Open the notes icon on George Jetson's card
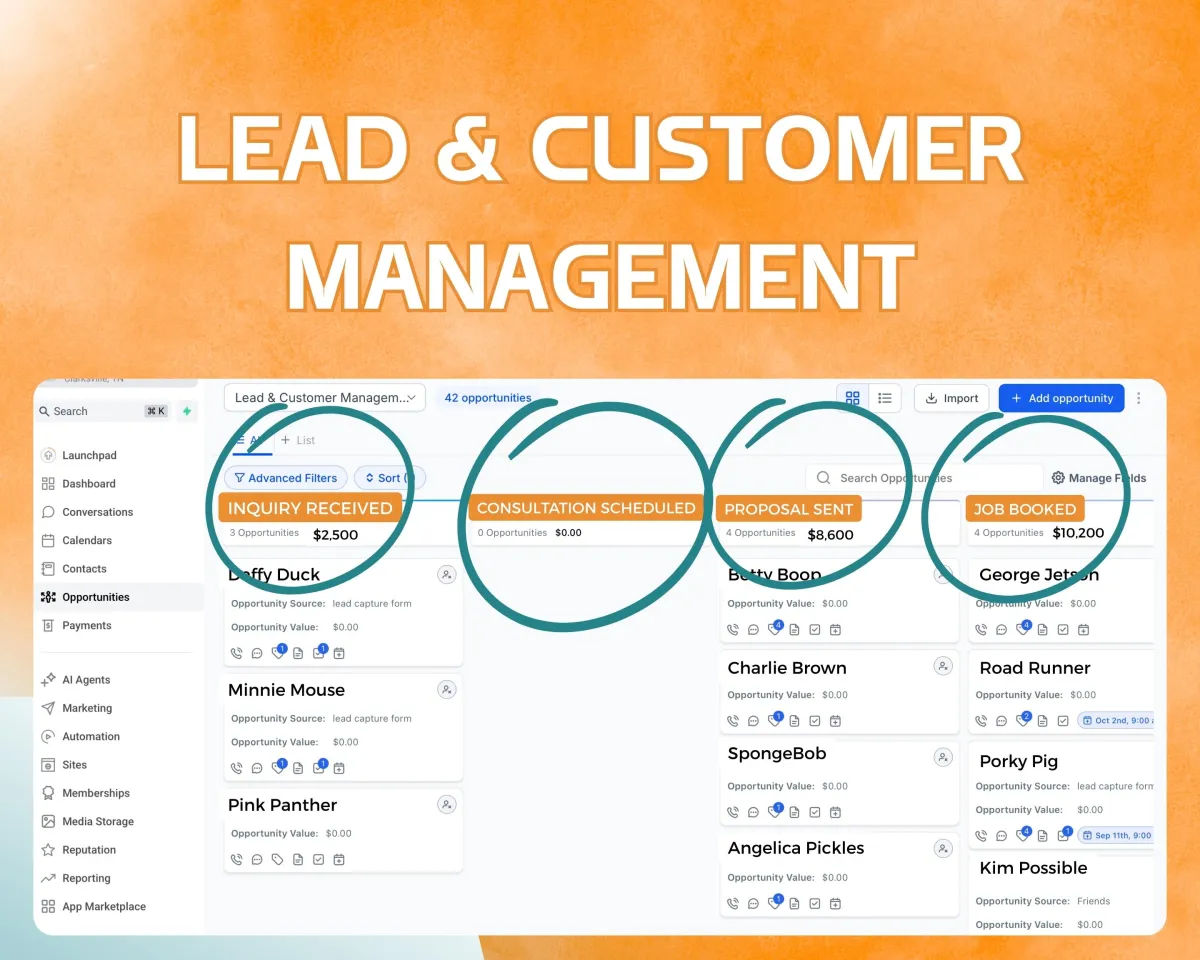The image size is (1200, 960). (1042, 629)
